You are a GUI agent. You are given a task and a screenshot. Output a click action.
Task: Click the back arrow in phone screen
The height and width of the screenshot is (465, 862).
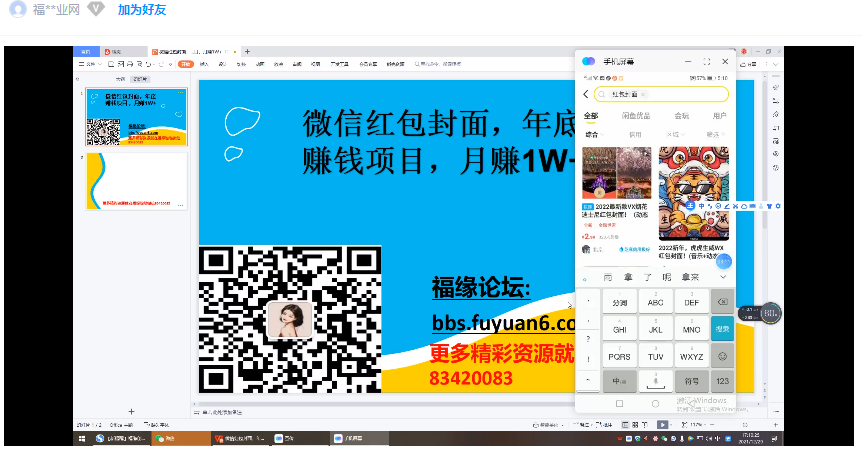(x=585, y=95)
